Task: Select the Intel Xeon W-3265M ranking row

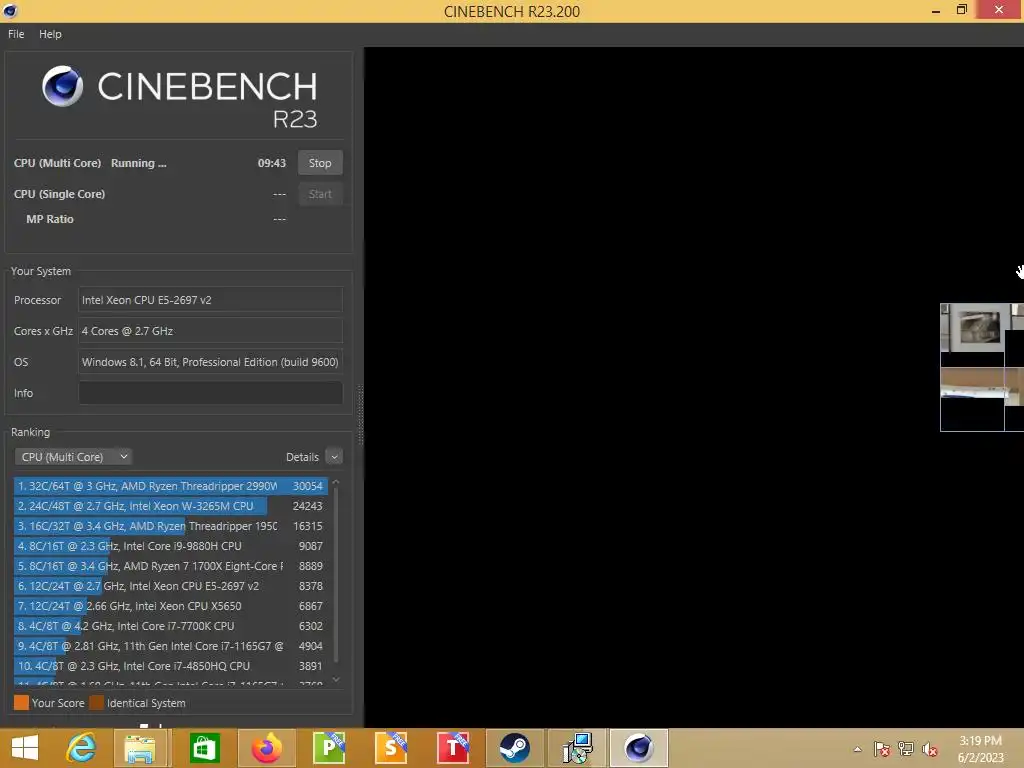Action: coord(170,506)
